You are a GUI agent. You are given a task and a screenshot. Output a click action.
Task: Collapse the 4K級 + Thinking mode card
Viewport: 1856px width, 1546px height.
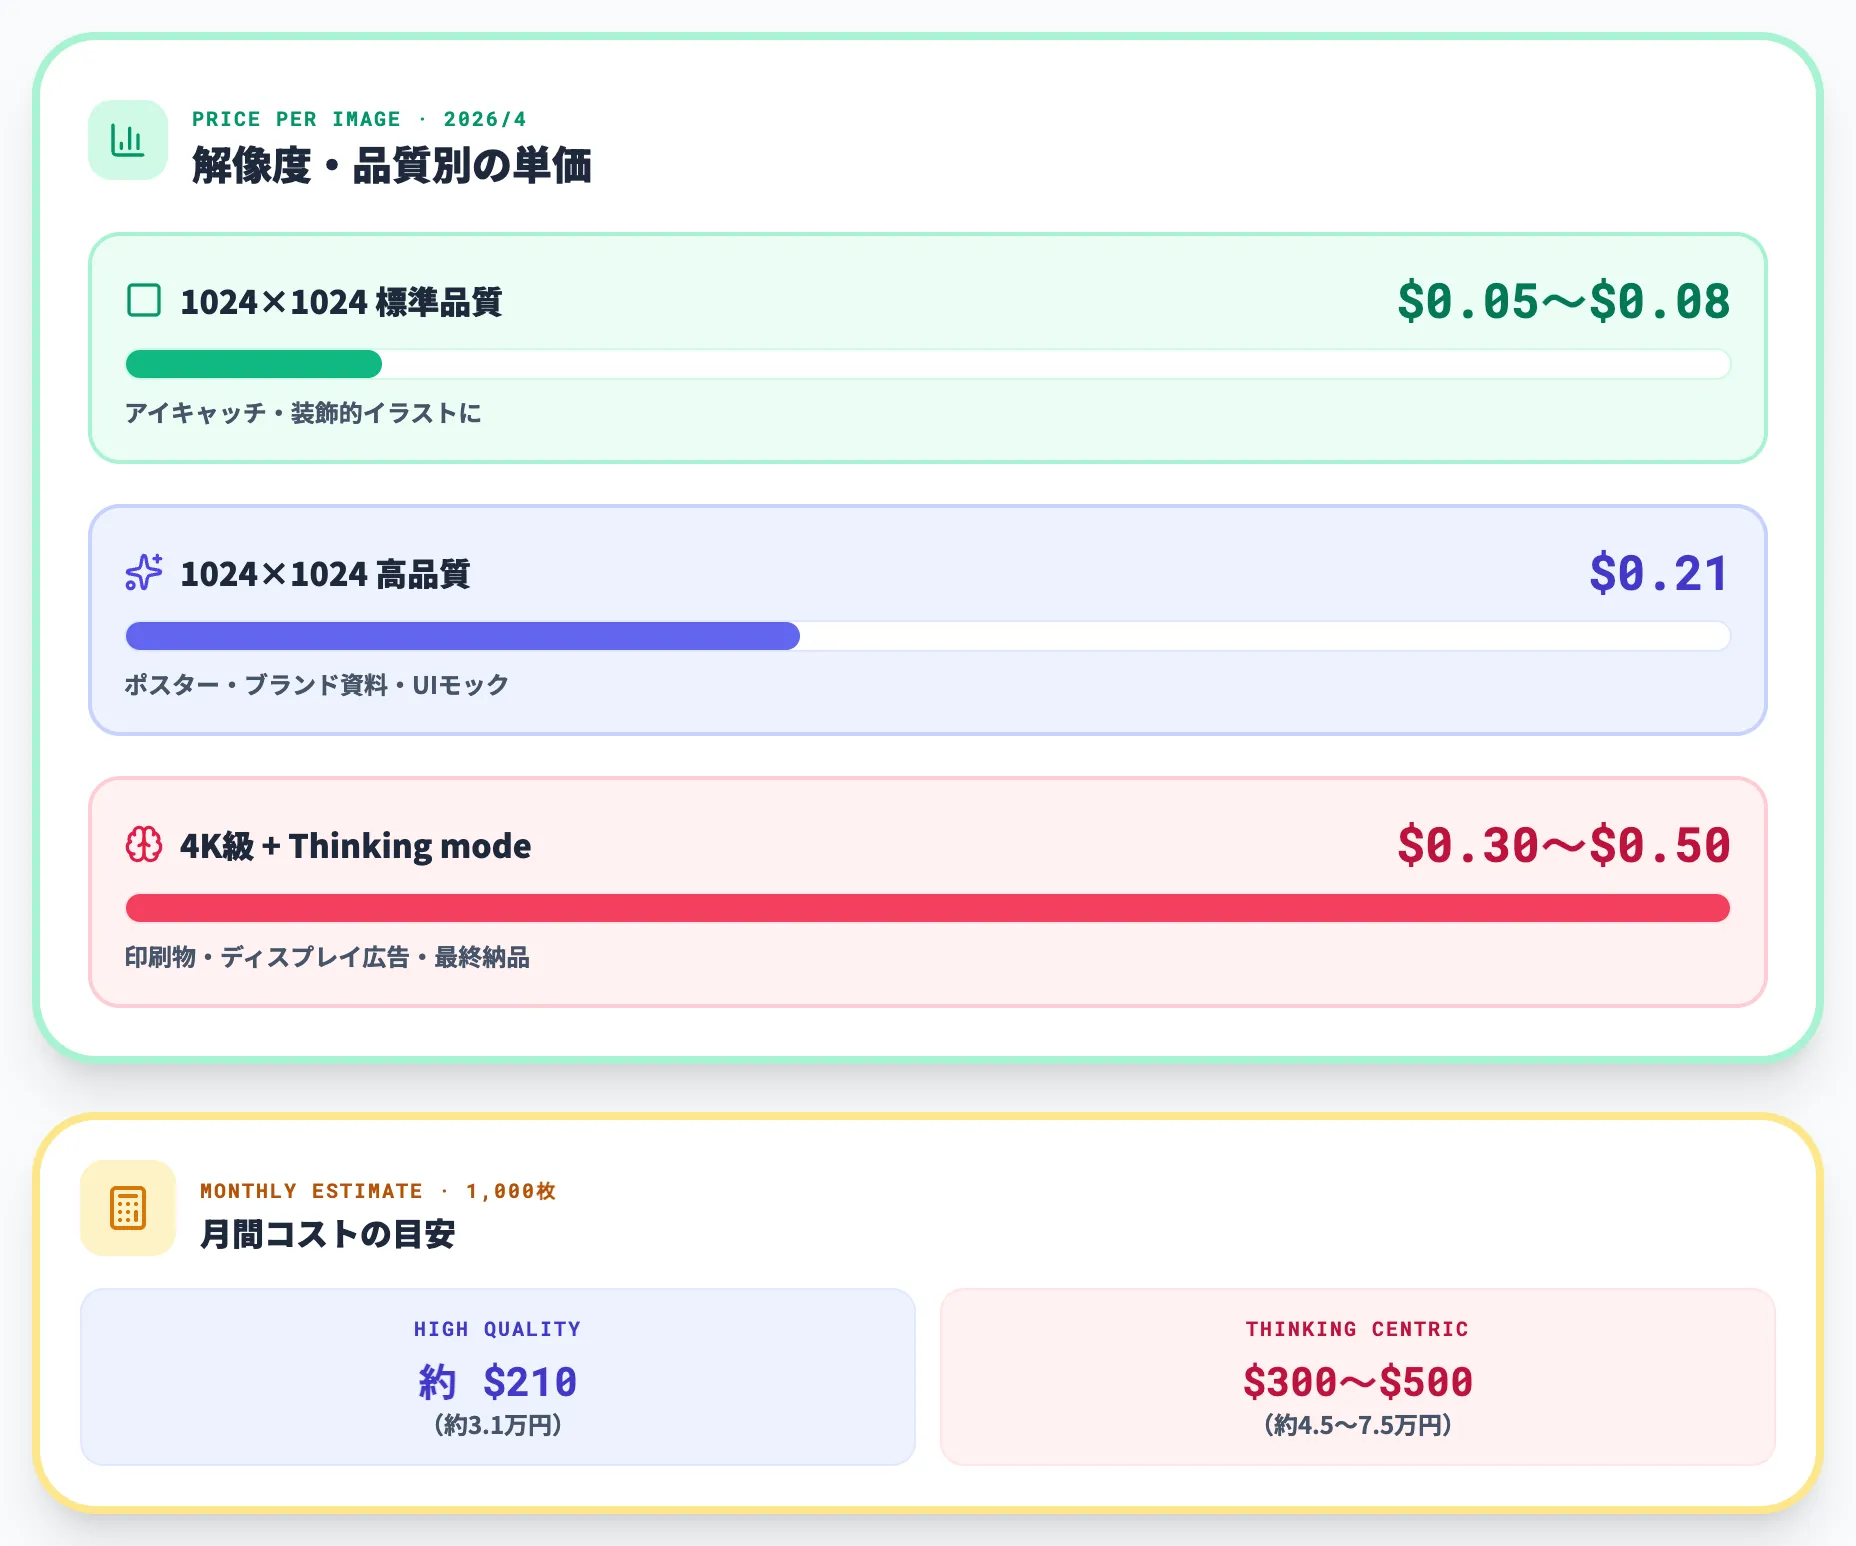pyautogui.click(x=928, y=892)
